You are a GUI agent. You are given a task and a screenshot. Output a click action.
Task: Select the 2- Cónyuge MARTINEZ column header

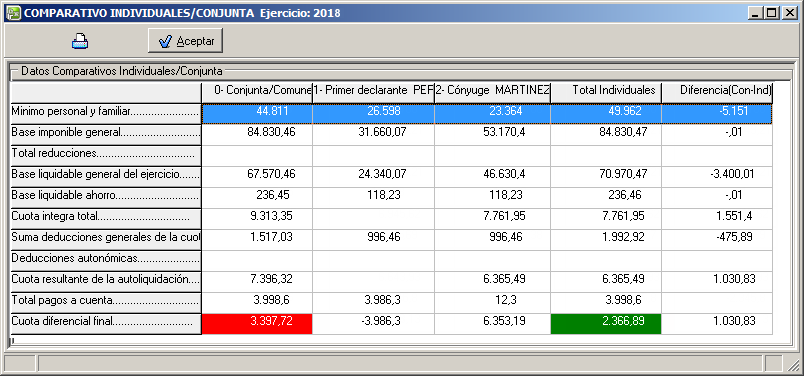click(492, 91)
